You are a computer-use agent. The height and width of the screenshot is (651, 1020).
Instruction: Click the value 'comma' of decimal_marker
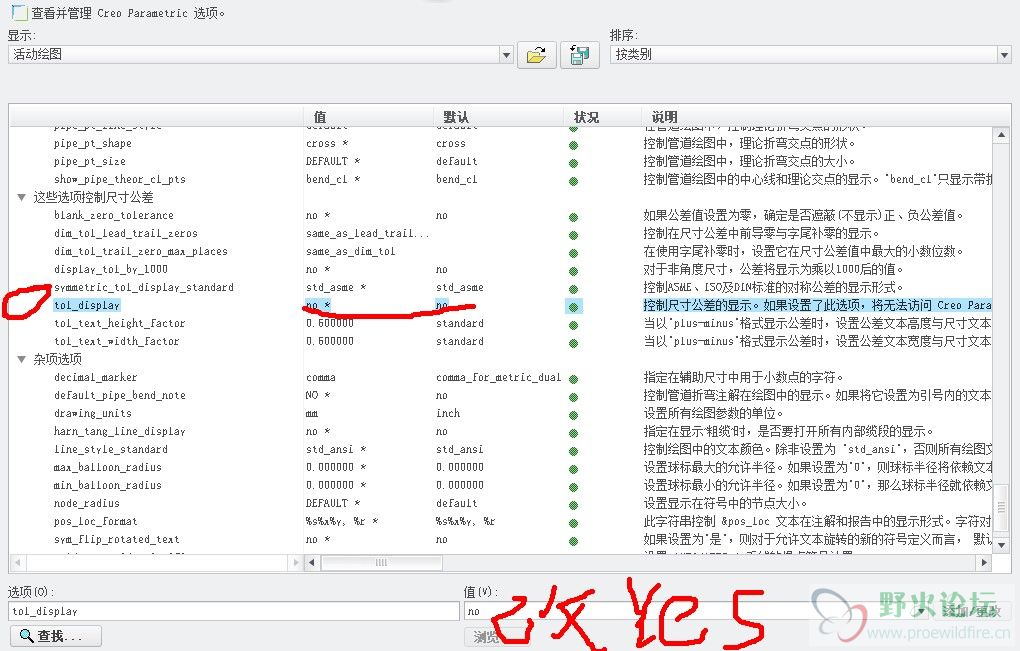click(321, 377)
